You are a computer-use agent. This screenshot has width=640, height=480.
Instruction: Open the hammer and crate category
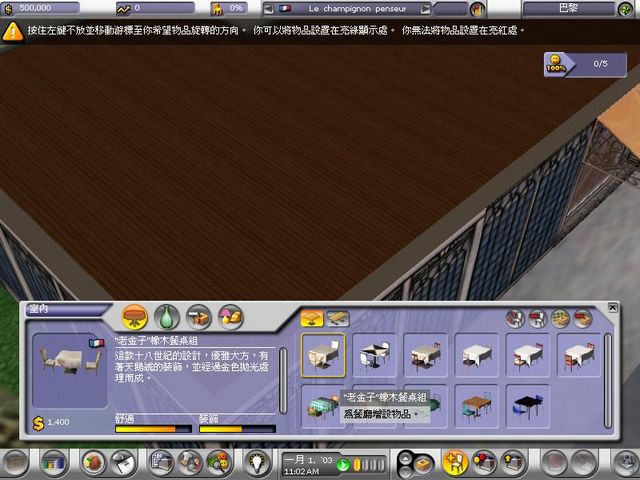point(199,317)
